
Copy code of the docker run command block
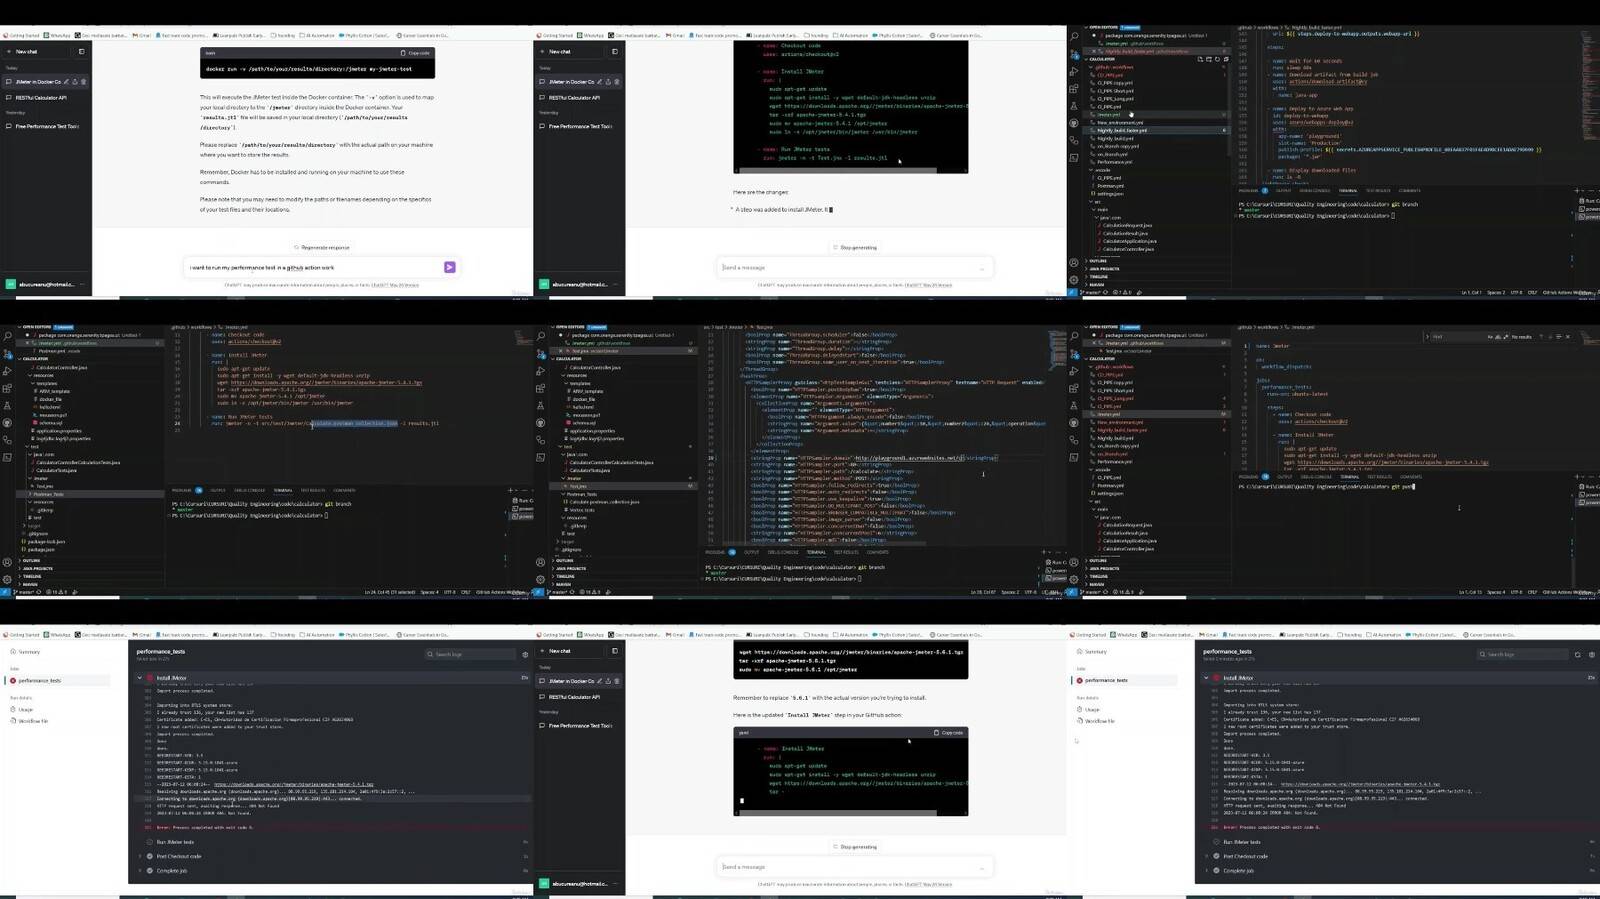click(415, 53)
